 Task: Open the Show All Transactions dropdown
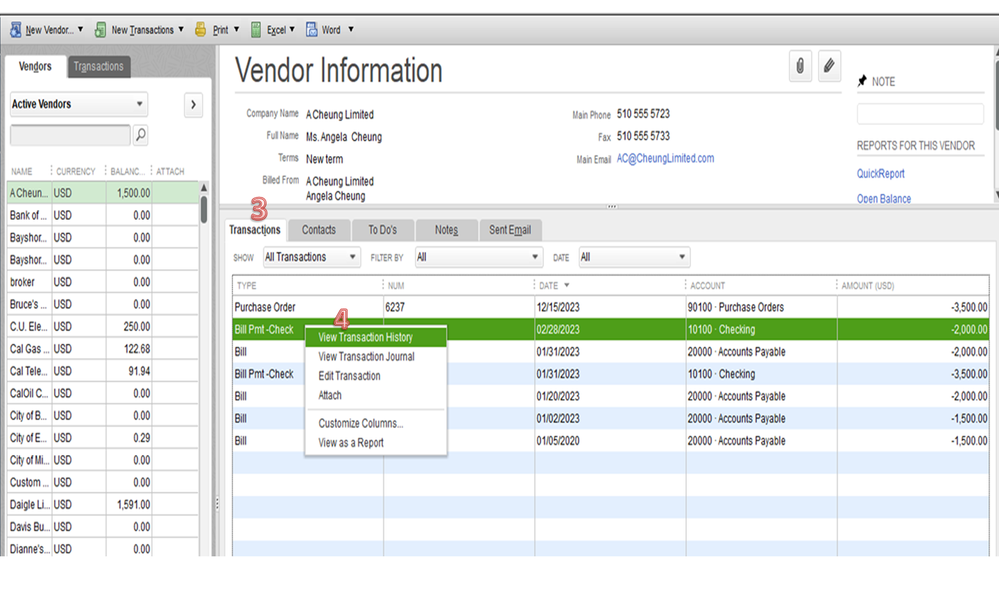click(312, 257)
